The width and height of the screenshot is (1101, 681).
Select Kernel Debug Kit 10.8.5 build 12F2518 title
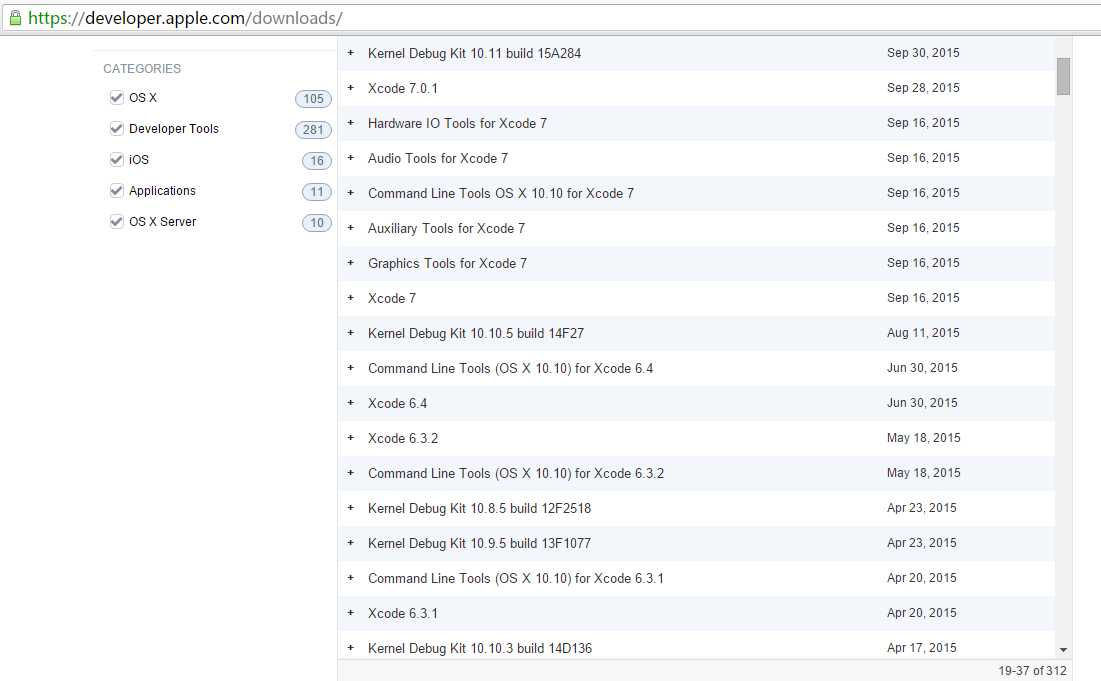480,508
